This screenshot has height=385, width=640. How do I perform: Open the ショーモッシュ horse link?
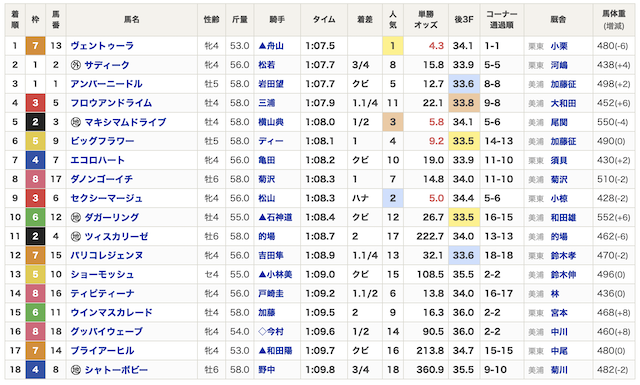tap(102, 274)
